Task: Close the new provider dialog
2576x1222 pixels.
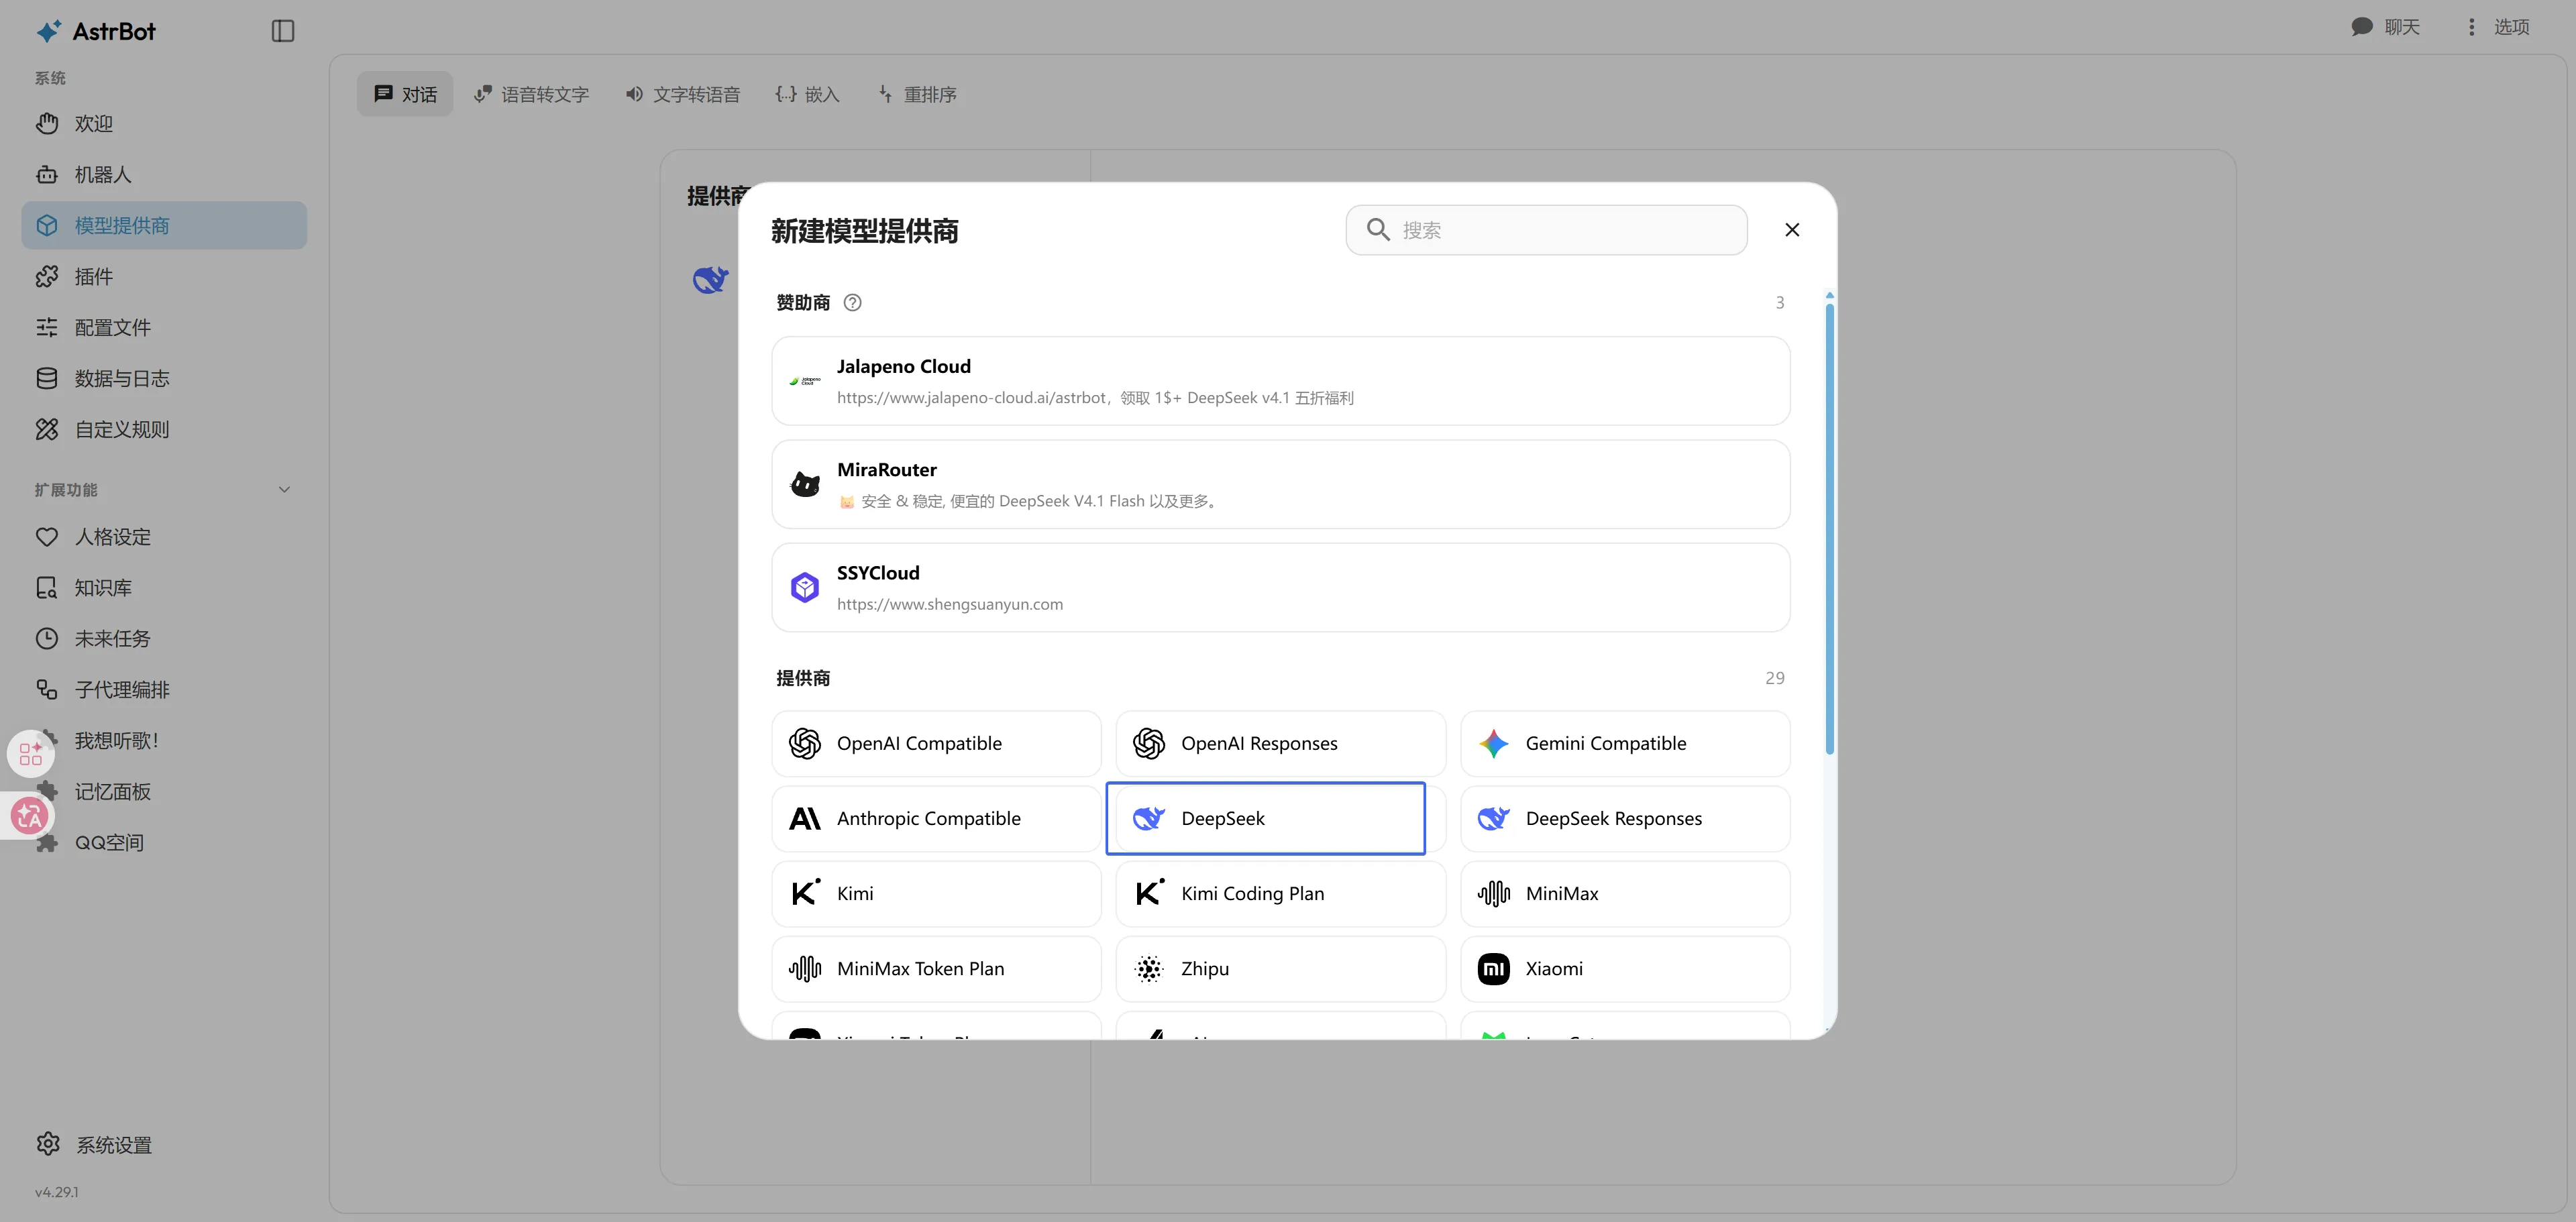Action: 1792,230
